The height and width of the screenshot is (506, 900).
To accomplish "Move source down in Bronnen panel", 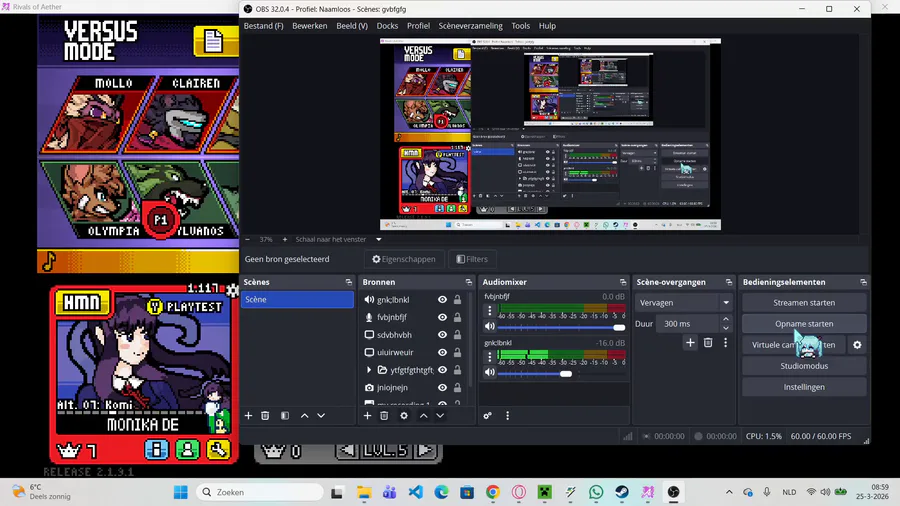I will 440,415.
